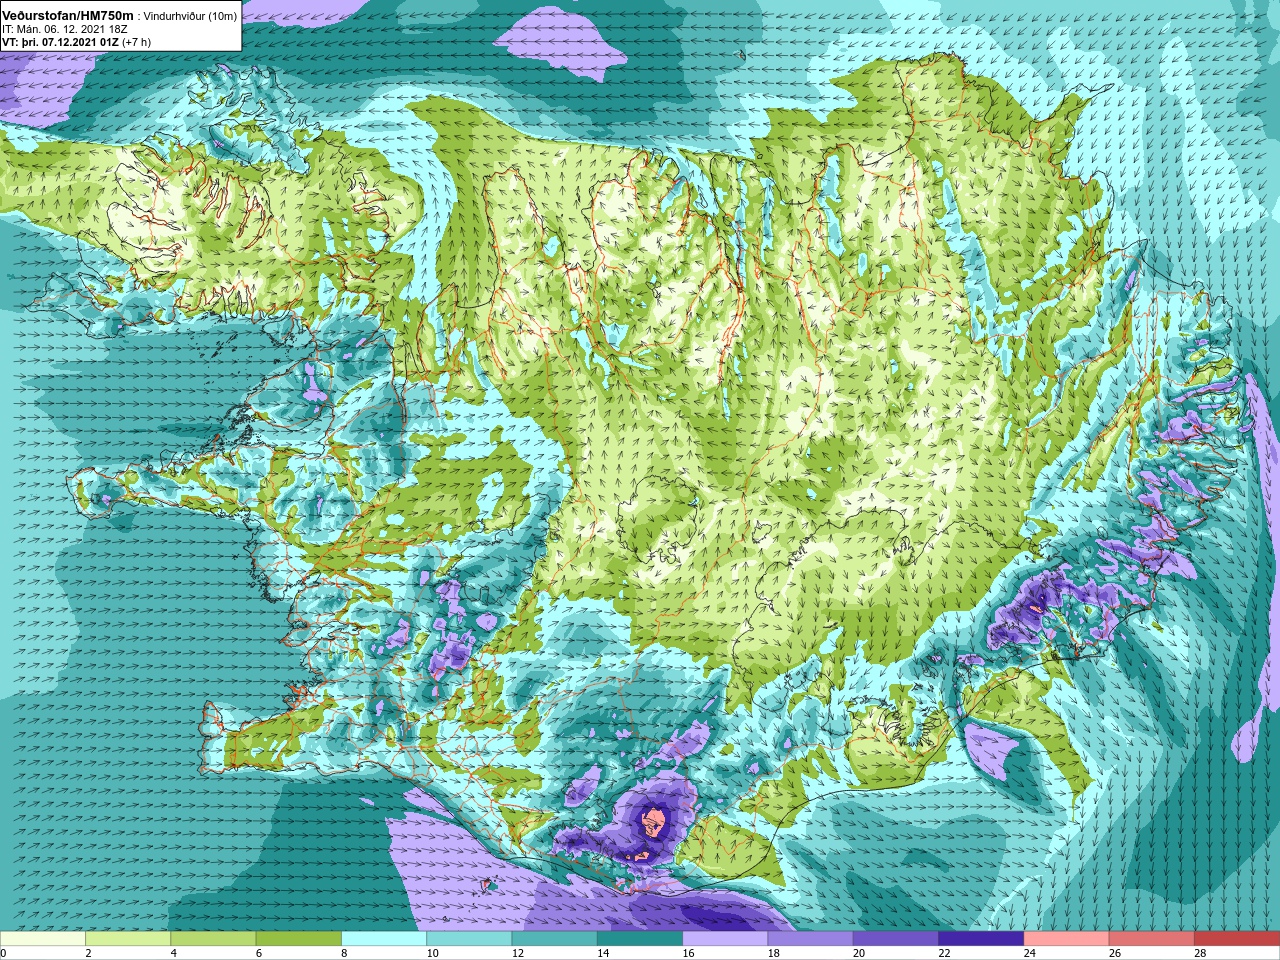The image size is (1280, 960).
Task: Click the legend scale number 10
Action: tap(432, 953)
